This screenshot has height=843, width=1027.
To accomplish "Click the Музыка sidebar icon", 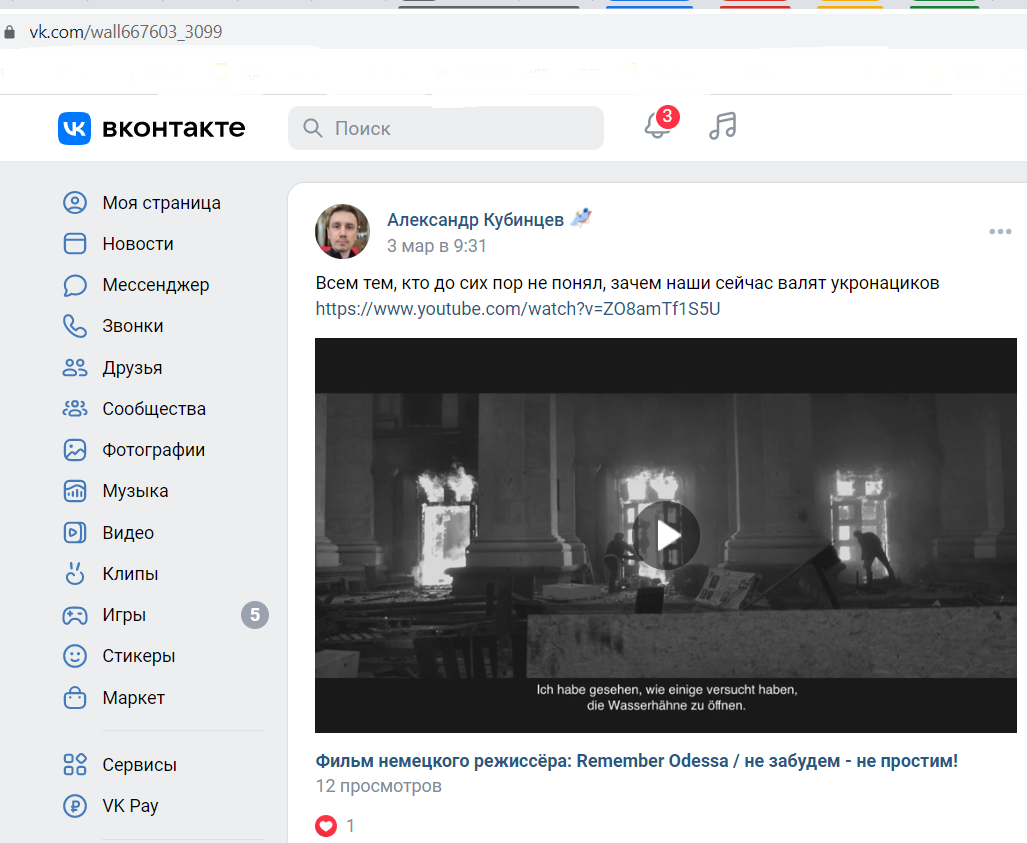I will coord(75,491).
